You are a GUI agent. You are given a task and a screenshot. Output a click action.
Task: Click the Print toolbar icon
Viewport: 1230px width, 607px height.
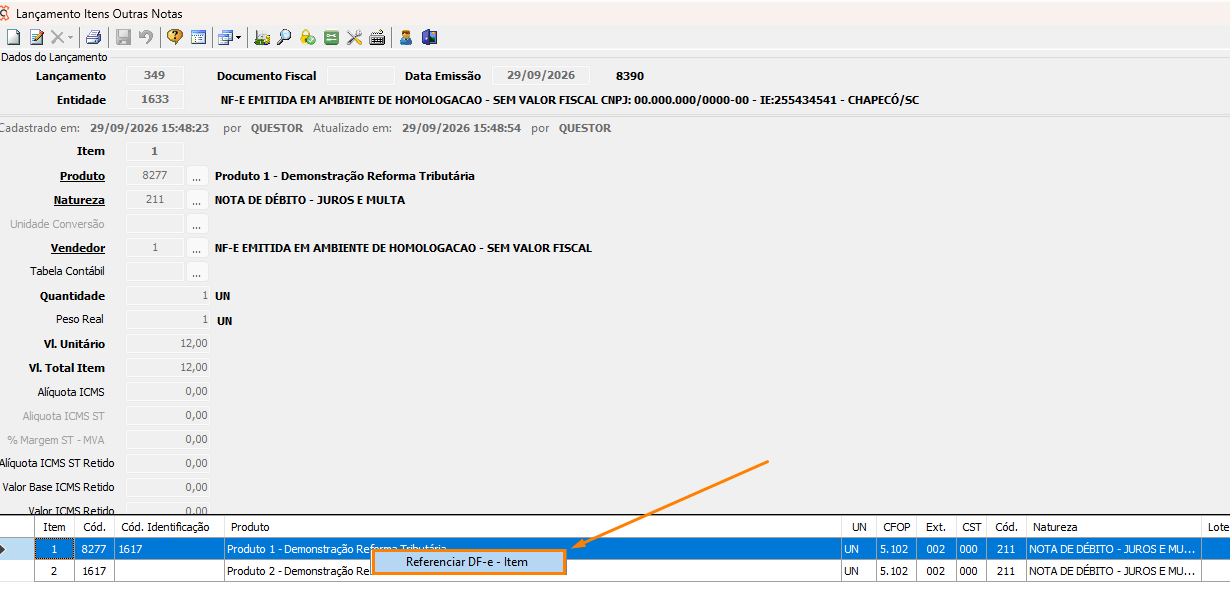pyautogui.click(x=93, y=37)
